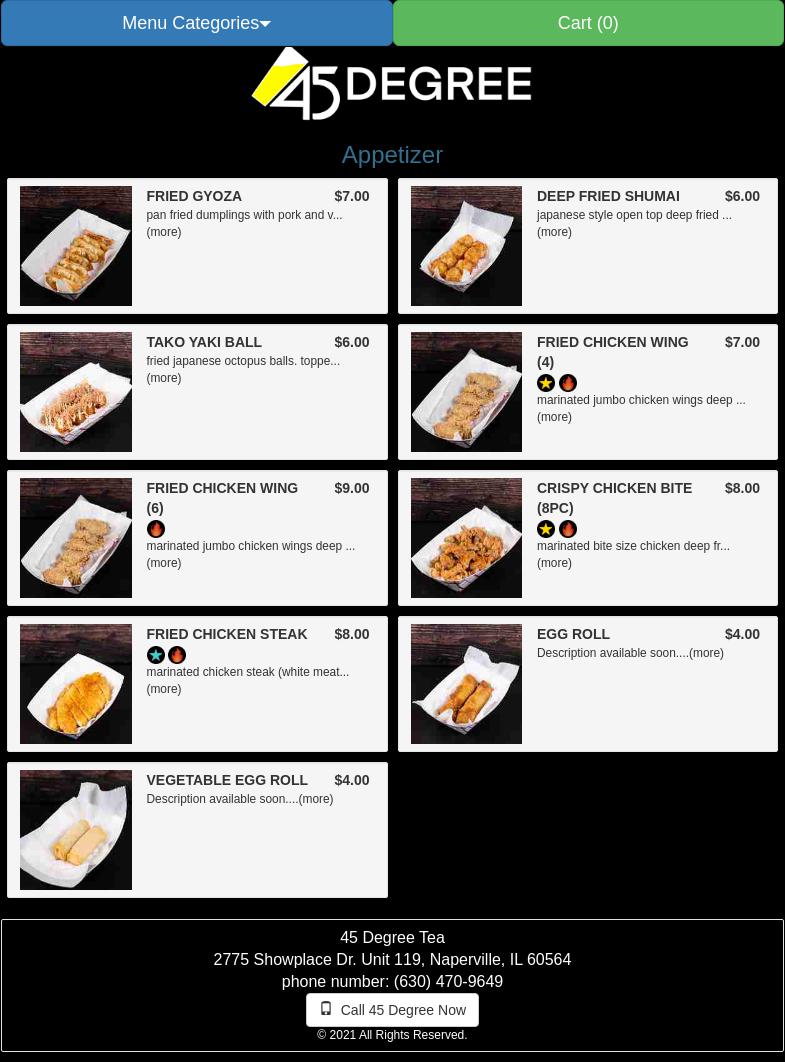Viewport: 785px width, 1062px height.
Task: Expand Tako Yaki Ball description (more)
Action: 164,378
